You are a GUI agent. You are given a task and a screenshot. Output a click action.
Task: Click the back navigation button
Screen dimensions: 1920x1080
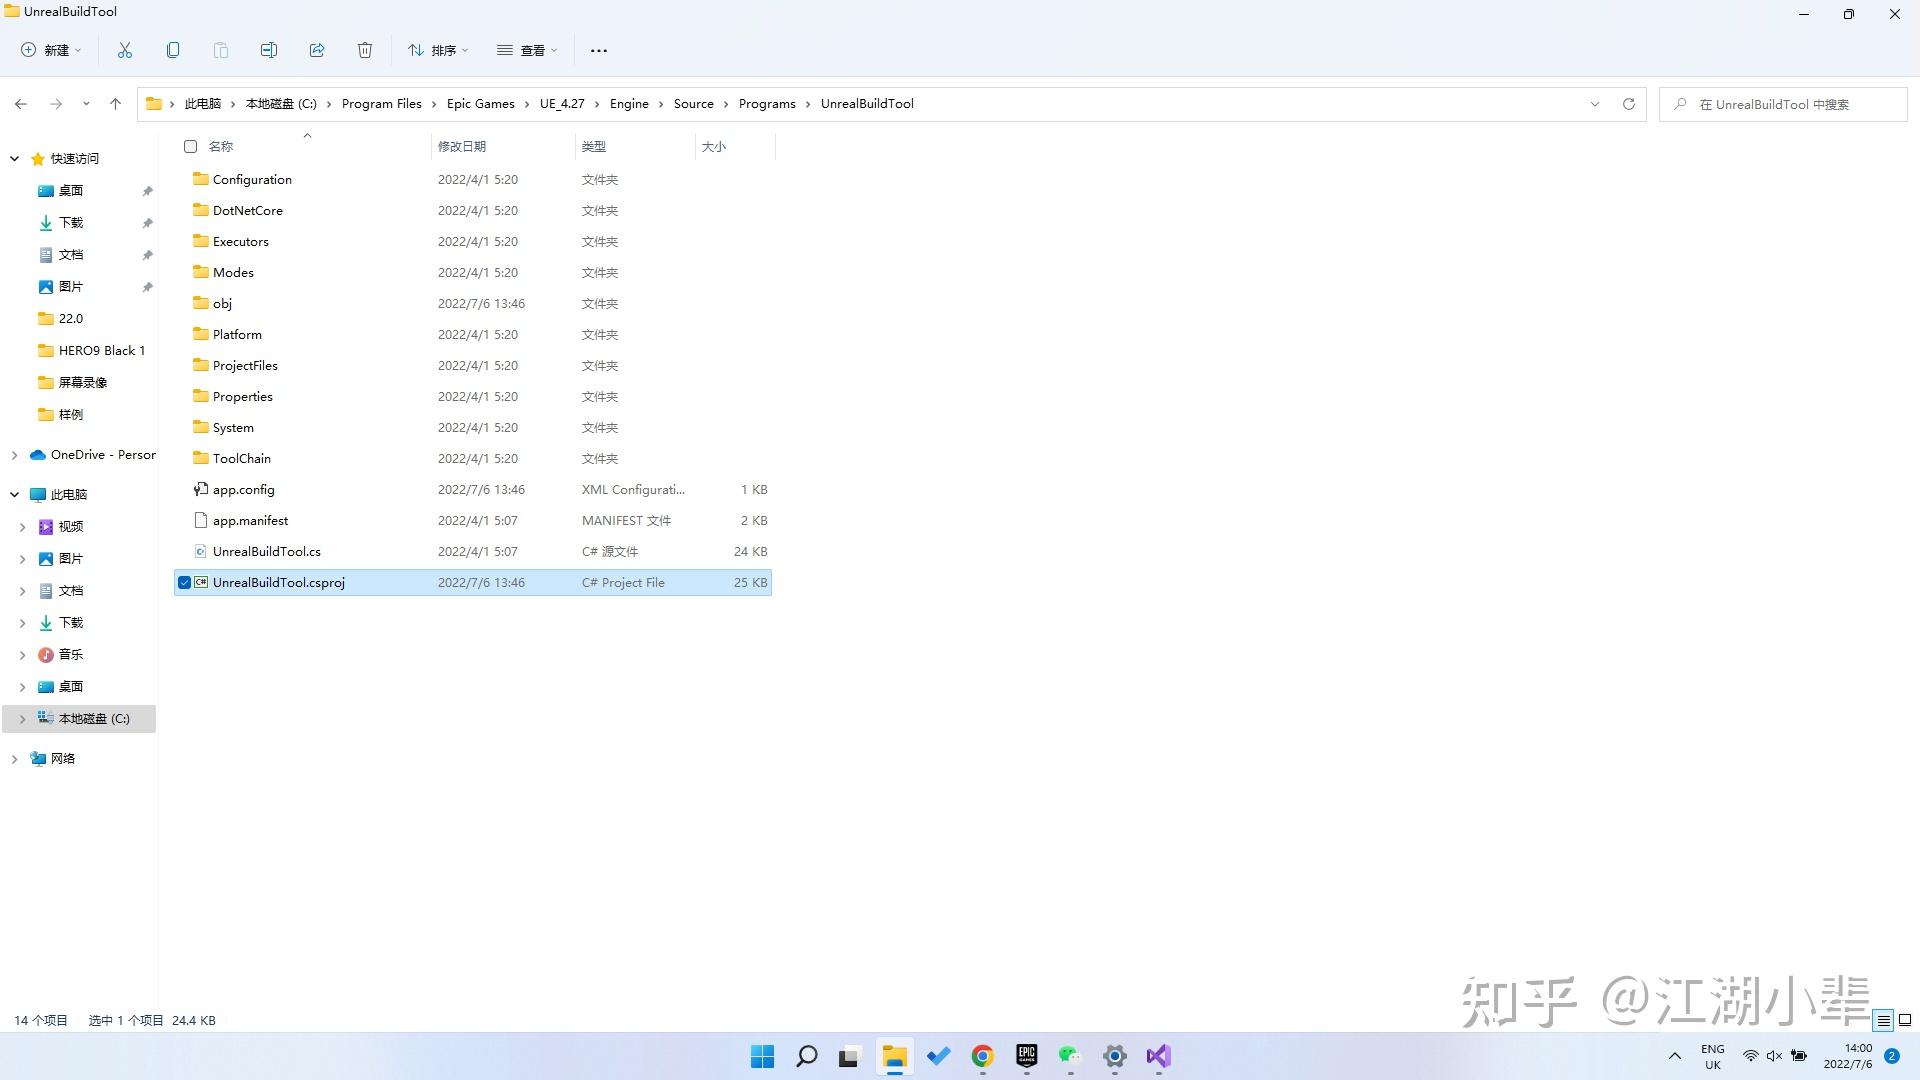(21, 103)
